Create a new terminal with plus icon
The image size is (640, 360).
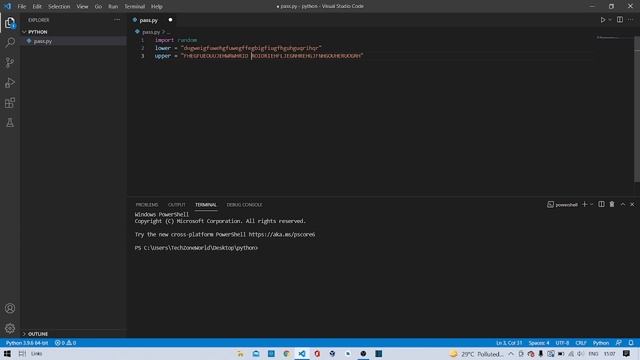[x=584, y=204]
